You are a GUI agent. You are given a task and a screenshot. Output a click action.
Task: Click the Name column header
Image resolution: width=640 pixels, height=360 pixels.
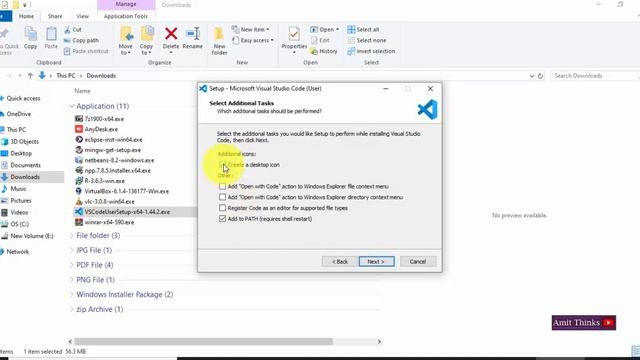pos(82,91)
